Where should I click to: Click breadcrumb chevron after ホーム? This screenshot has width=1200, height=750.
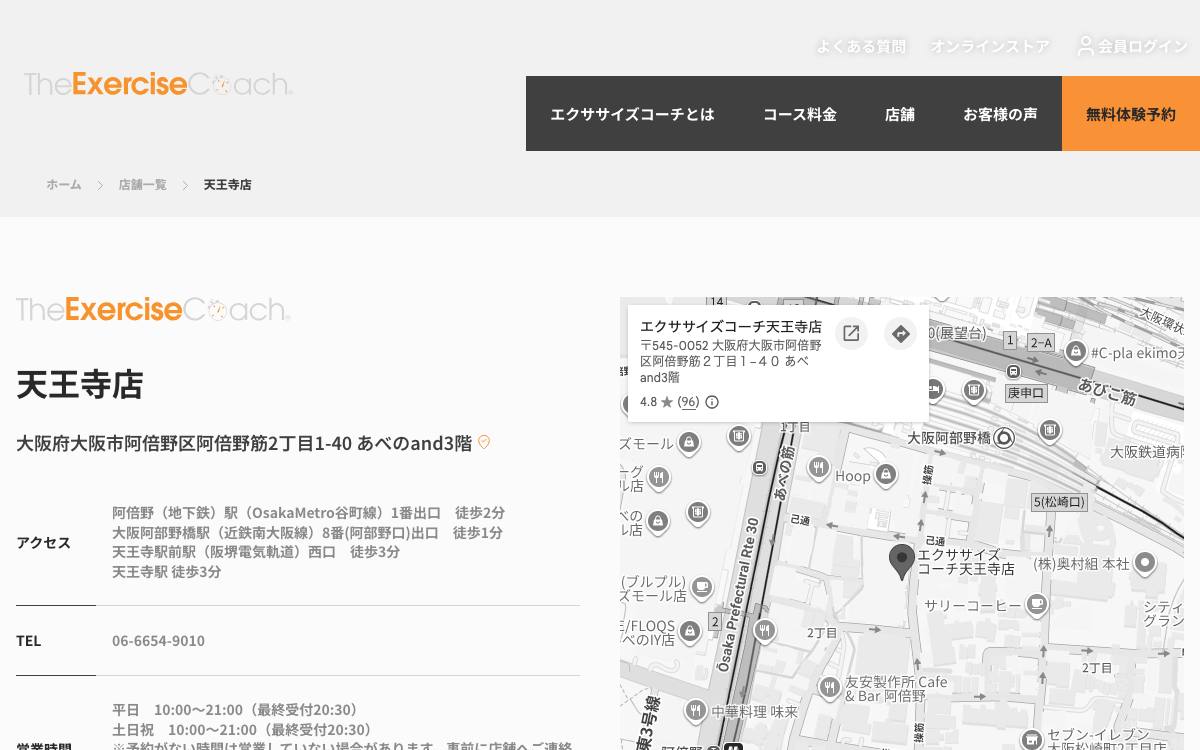100,185
